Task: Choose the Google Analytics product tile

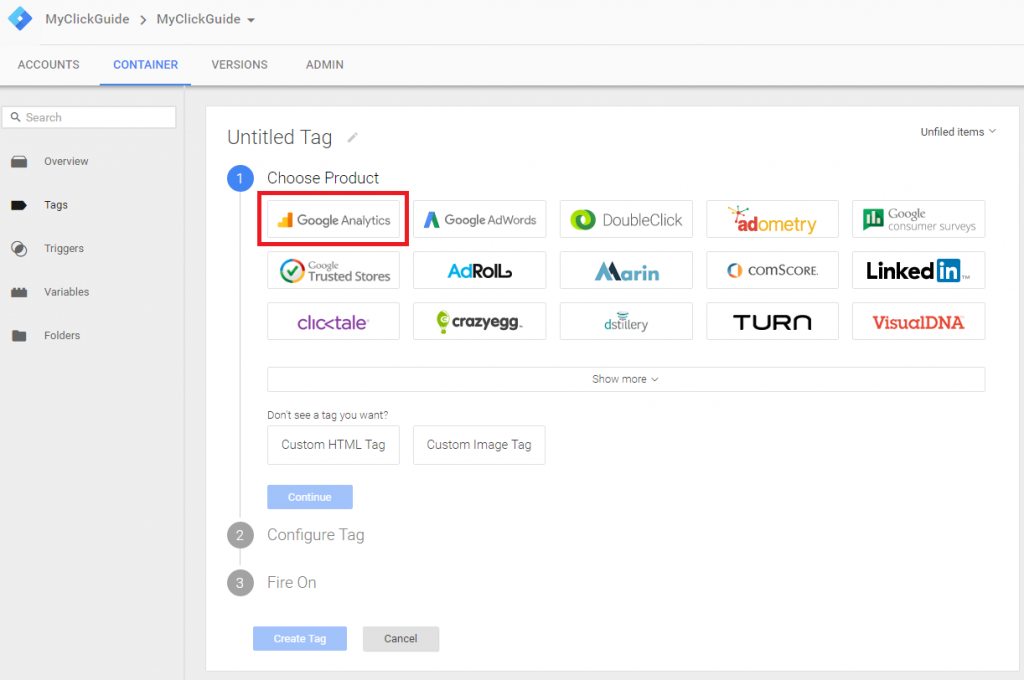Action: pos(333,219)
